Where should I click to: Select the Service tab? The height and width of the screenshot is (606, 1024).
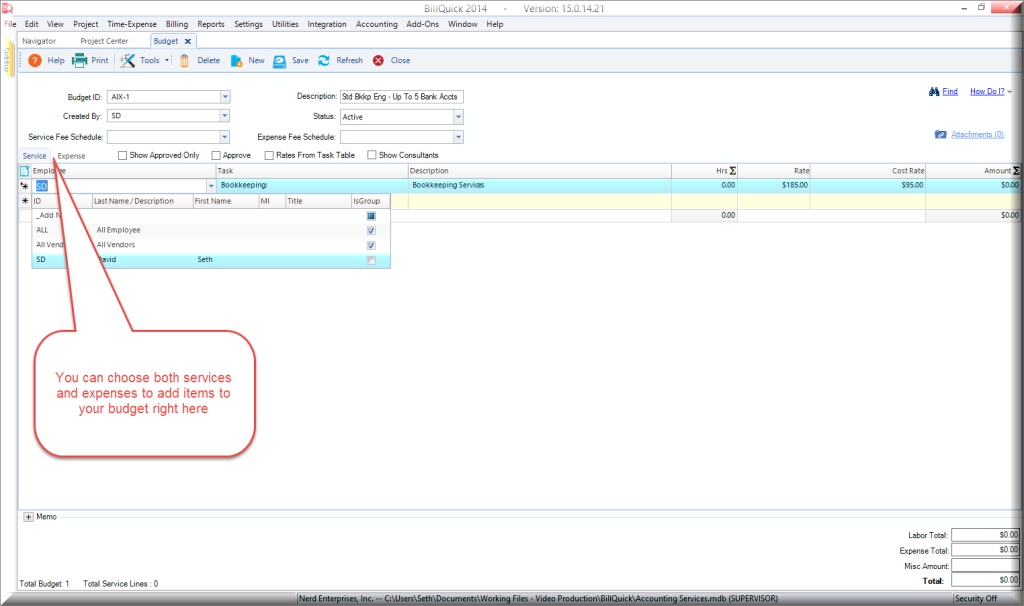pos(35,156)
